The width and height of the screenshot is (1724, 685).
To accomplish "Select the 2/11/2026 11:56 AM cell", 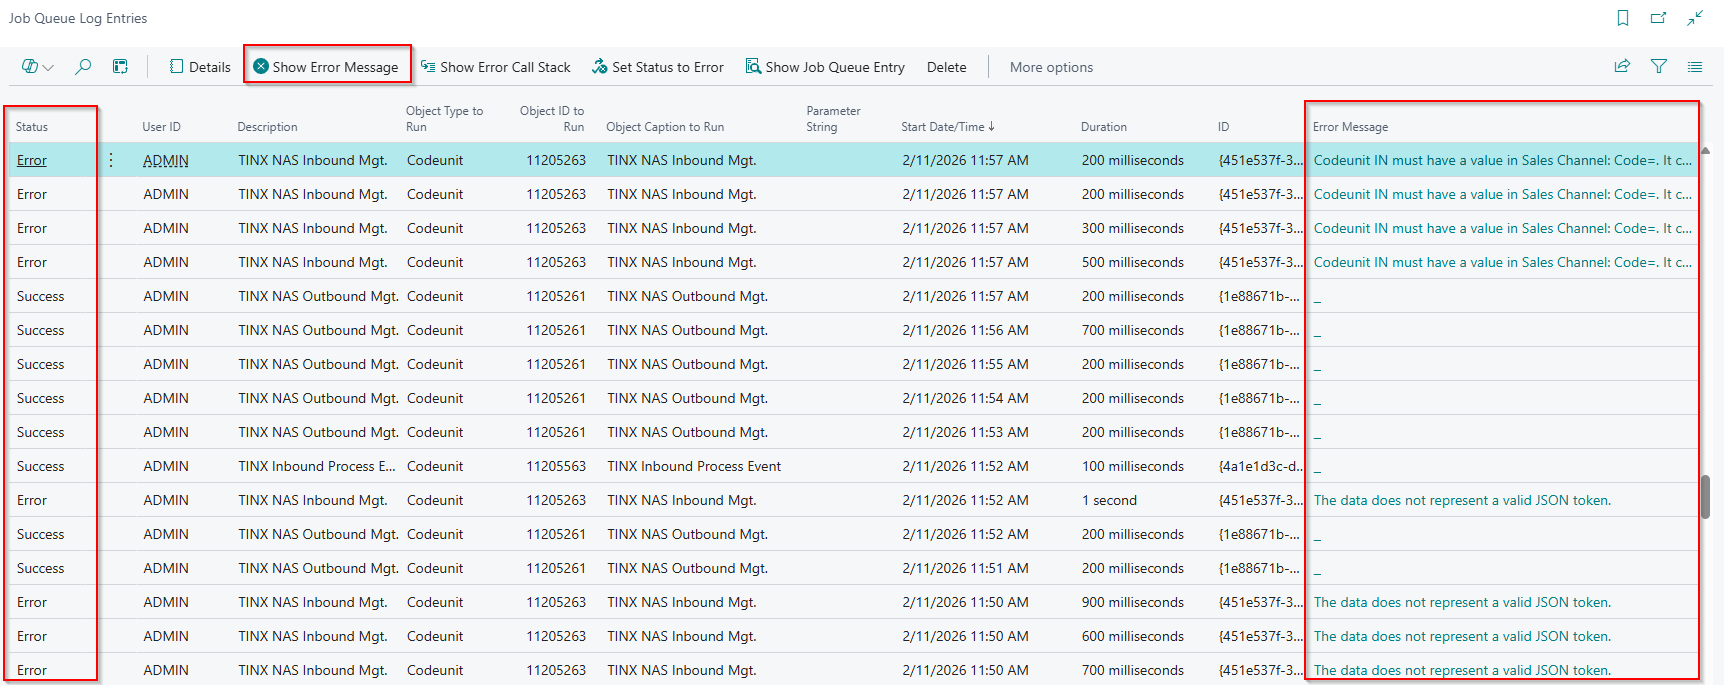I will click(965, 330).
